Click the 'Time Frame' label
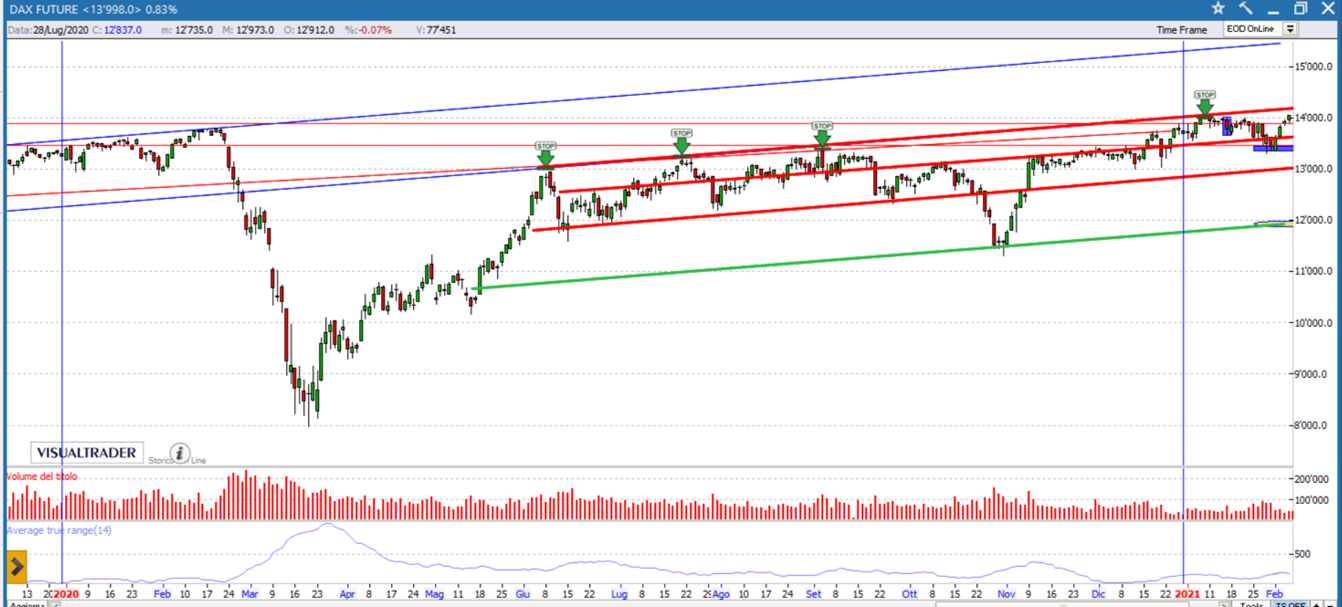Screen dimensions: 1342x607 (1182, 30)
